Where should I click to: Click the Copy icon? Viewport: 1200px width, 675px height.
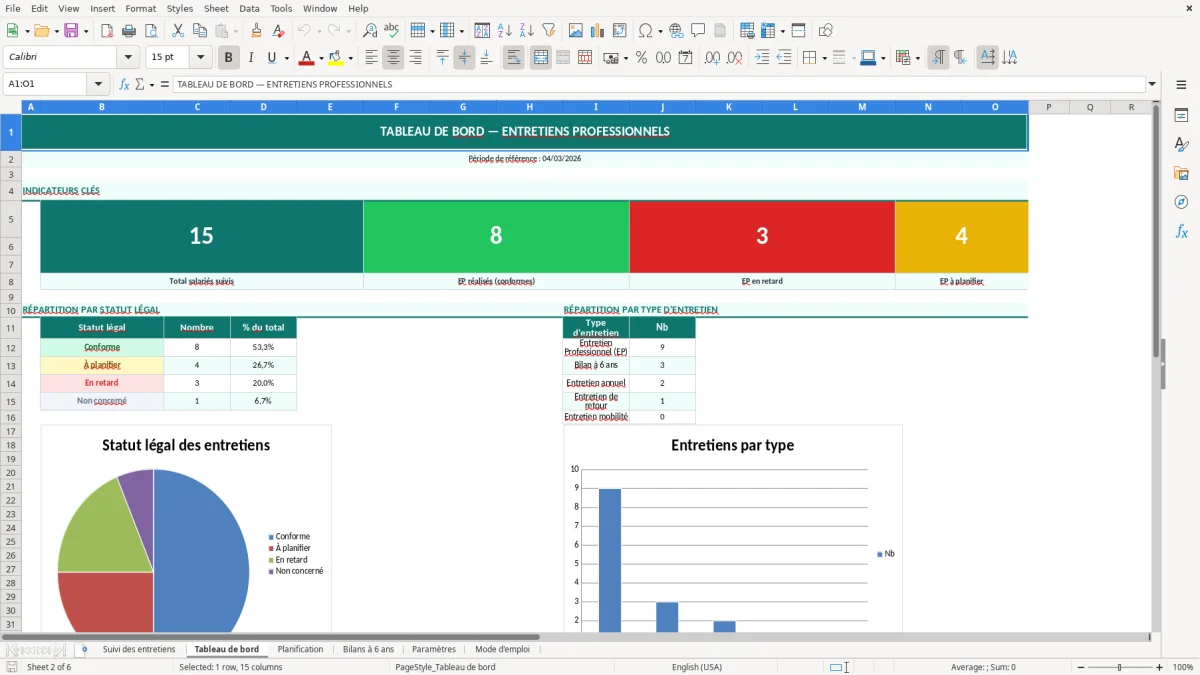point(199,31)
